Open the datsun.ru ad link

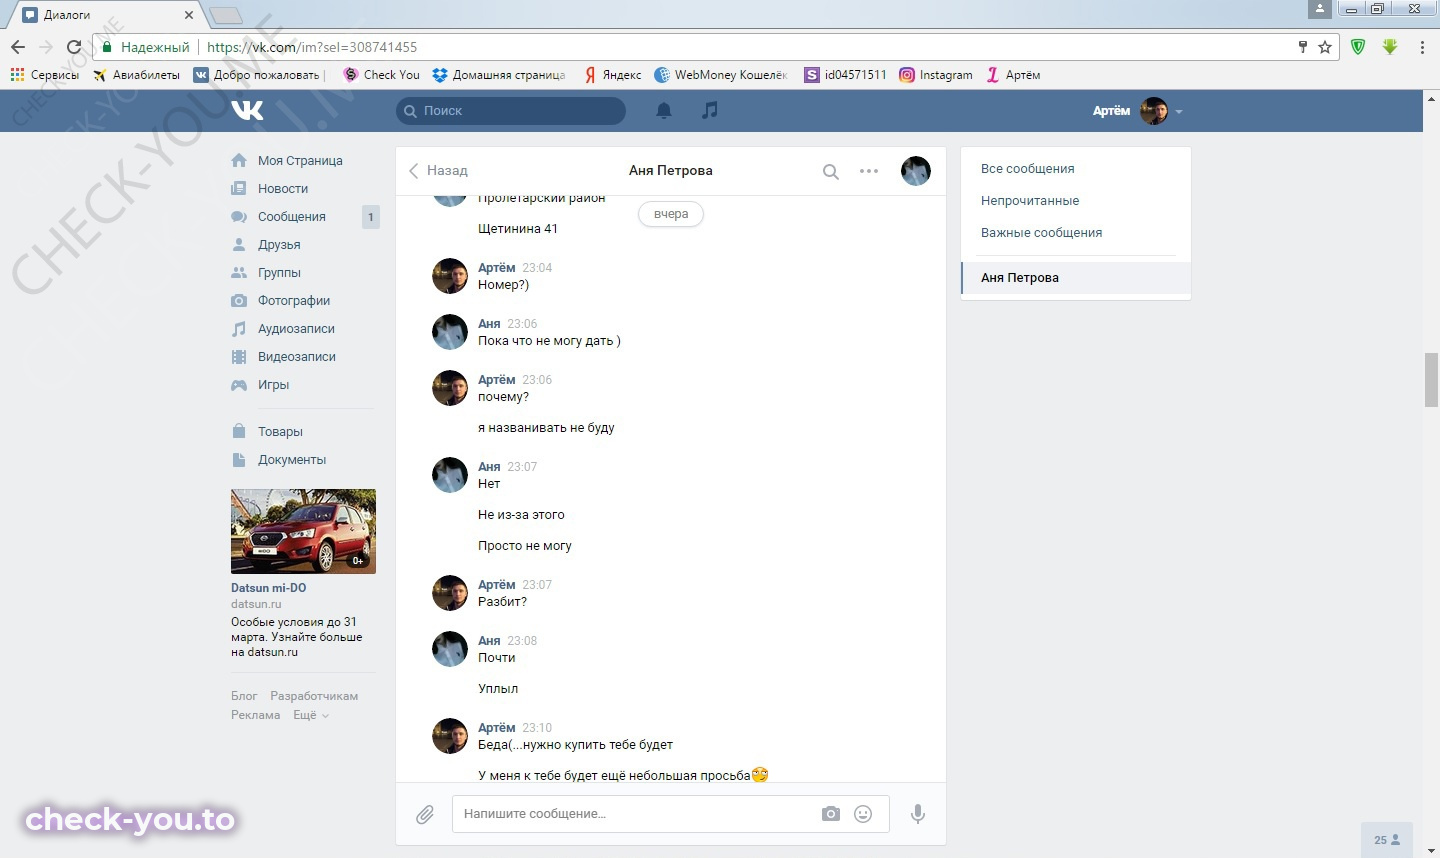256,604
